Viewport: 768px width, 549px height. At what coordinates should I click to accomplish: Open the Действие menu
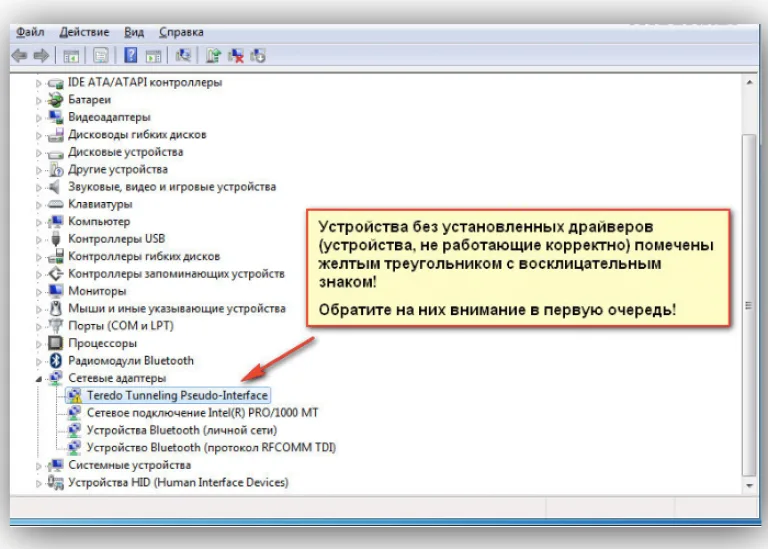click(84, 32)
